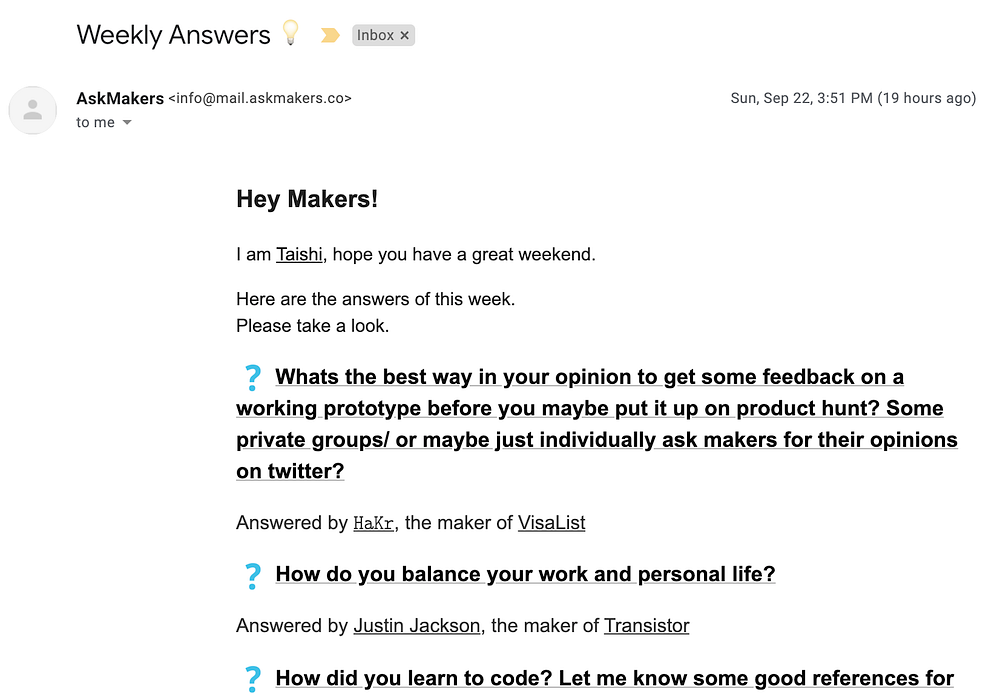Open the HaKr profile link
Viewport: 1000px width, 694px height.
(373, 522)
